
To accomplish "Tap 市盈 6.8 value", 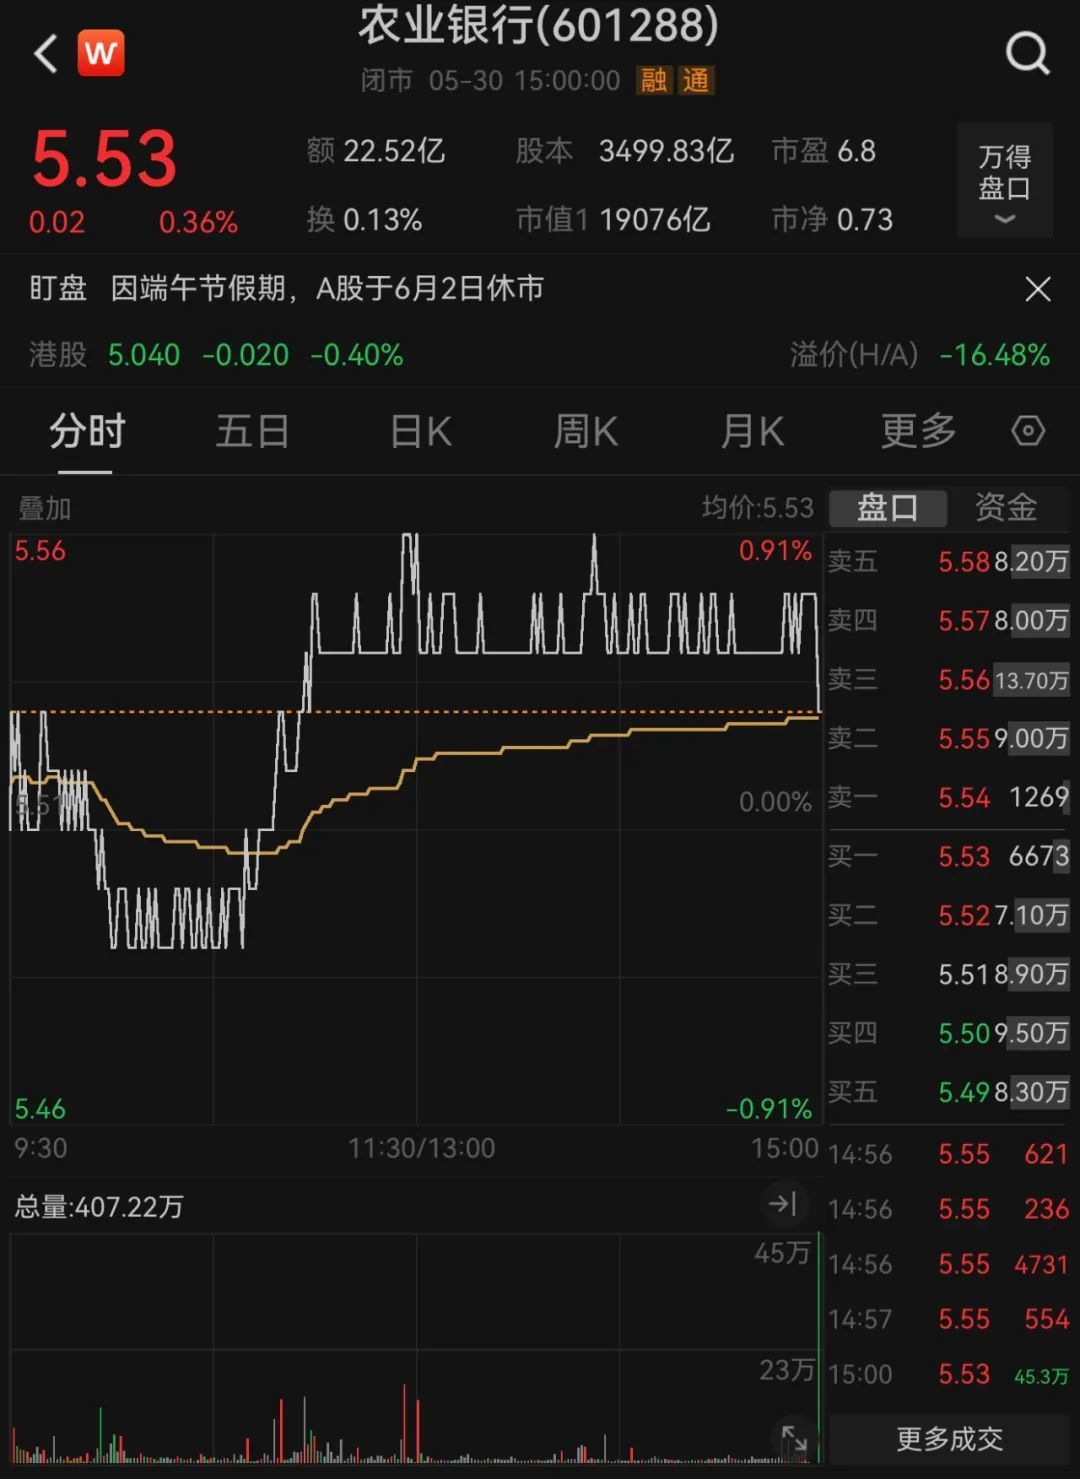I will [824, 151].
